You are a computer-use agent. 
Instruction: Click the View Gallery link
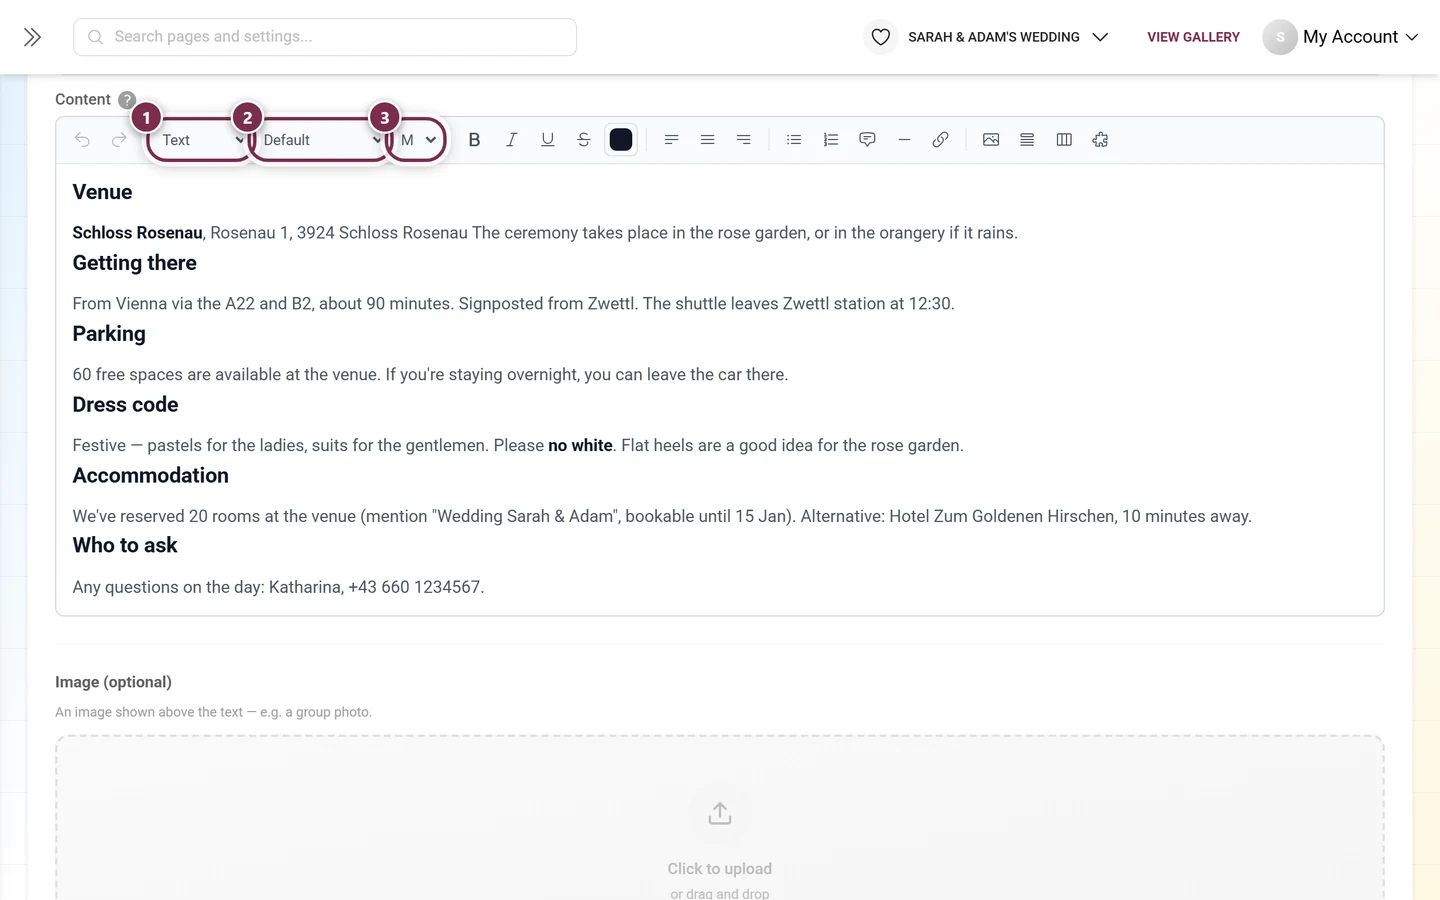[1193, 37]
